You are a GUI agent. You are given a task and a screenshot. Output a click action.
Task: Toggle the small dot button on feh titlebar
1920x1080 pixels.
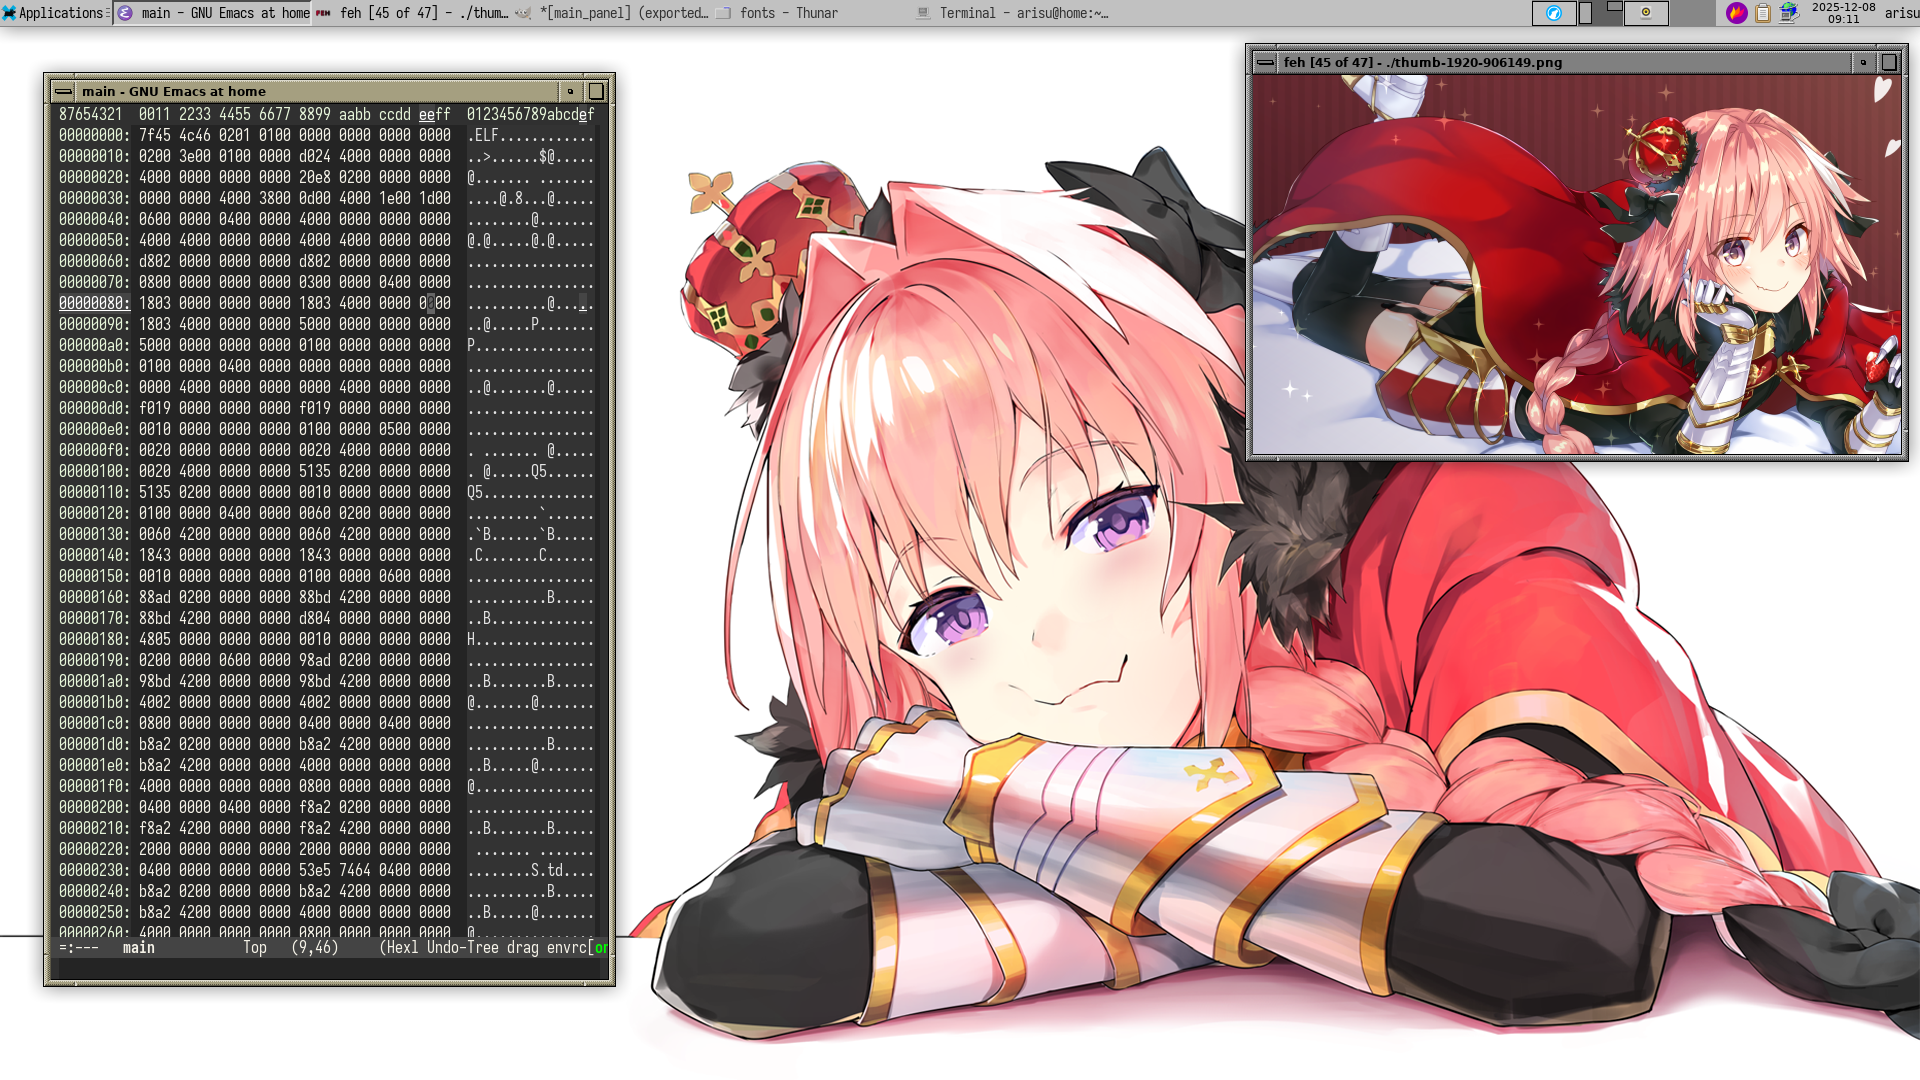click(x=1863, y=62)
